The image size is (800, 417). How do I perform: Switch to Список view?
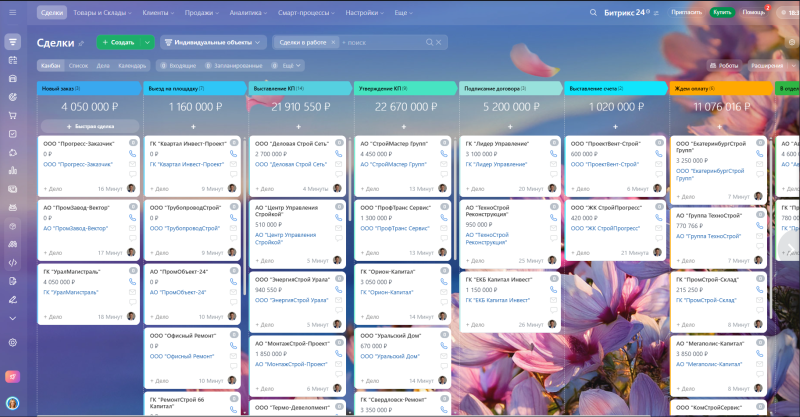(78, 65)
